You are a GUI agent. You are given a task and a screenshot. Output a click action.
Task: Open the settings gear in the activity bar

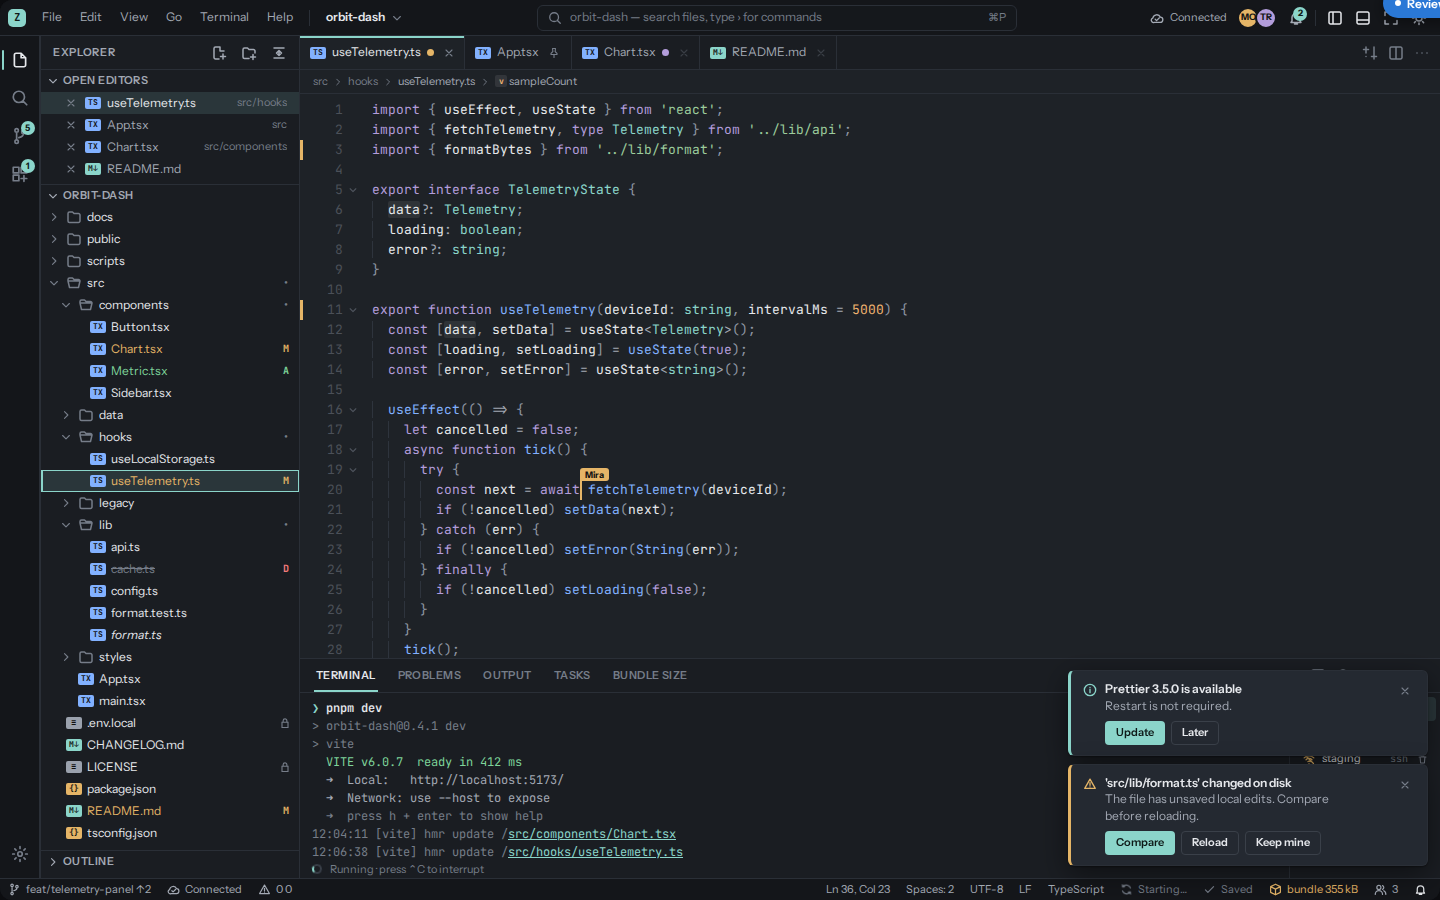pos(19,854)
